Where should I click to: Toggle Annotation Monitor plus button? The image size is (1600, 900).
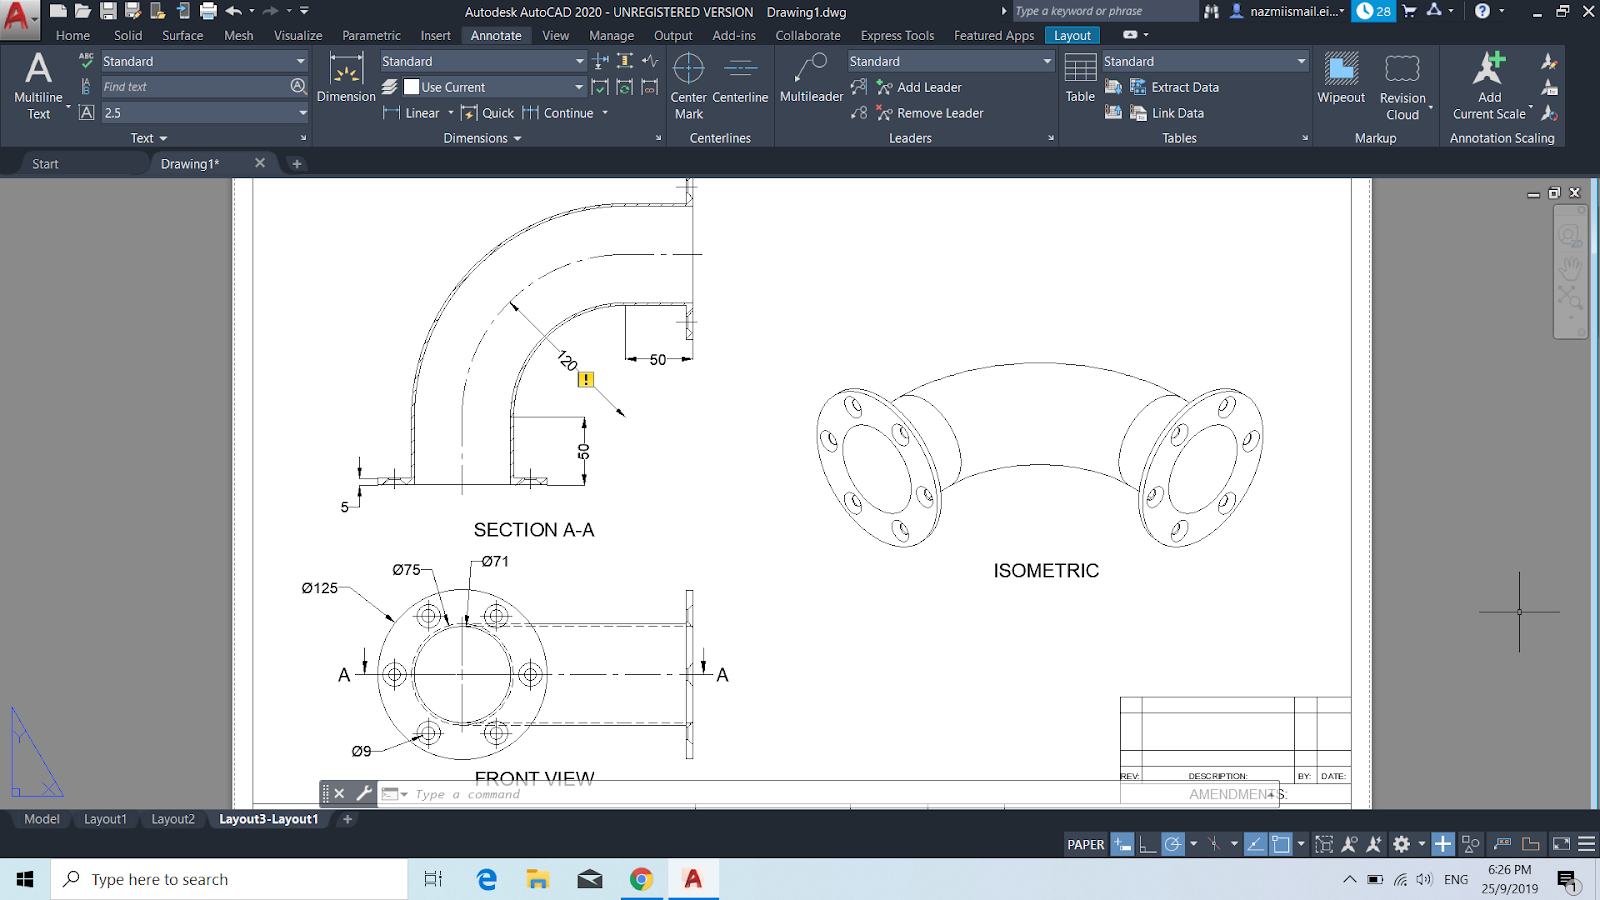1443,845
